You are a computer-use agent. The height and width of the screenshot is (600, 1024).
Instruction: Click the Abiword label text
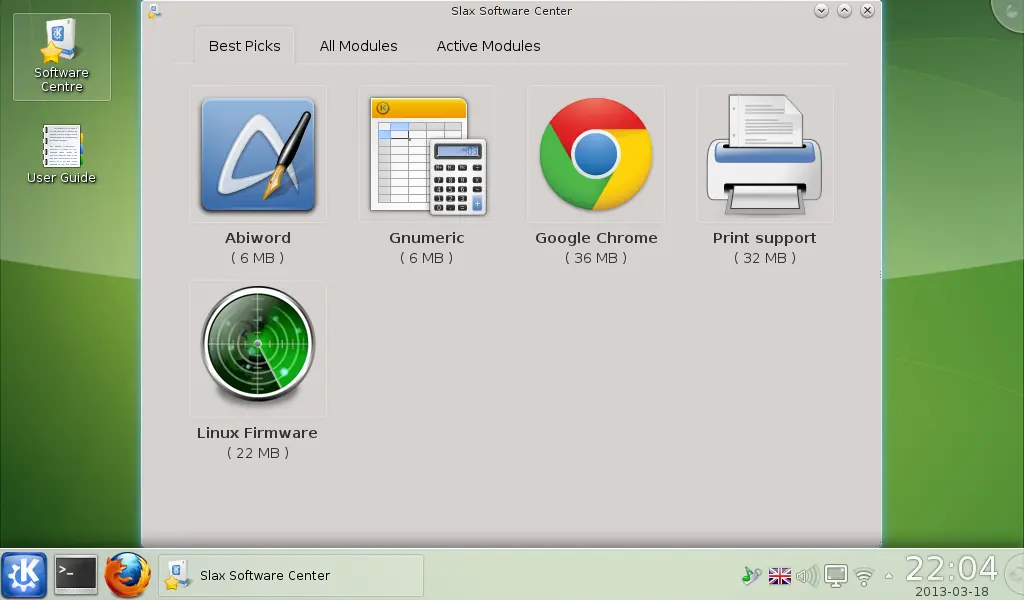click(258, 238)
